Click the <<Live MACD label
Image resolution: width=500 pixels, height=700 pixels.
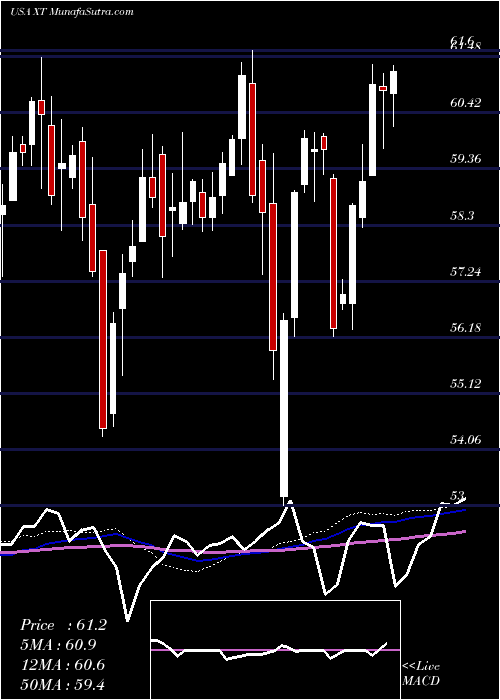point(421,673)
